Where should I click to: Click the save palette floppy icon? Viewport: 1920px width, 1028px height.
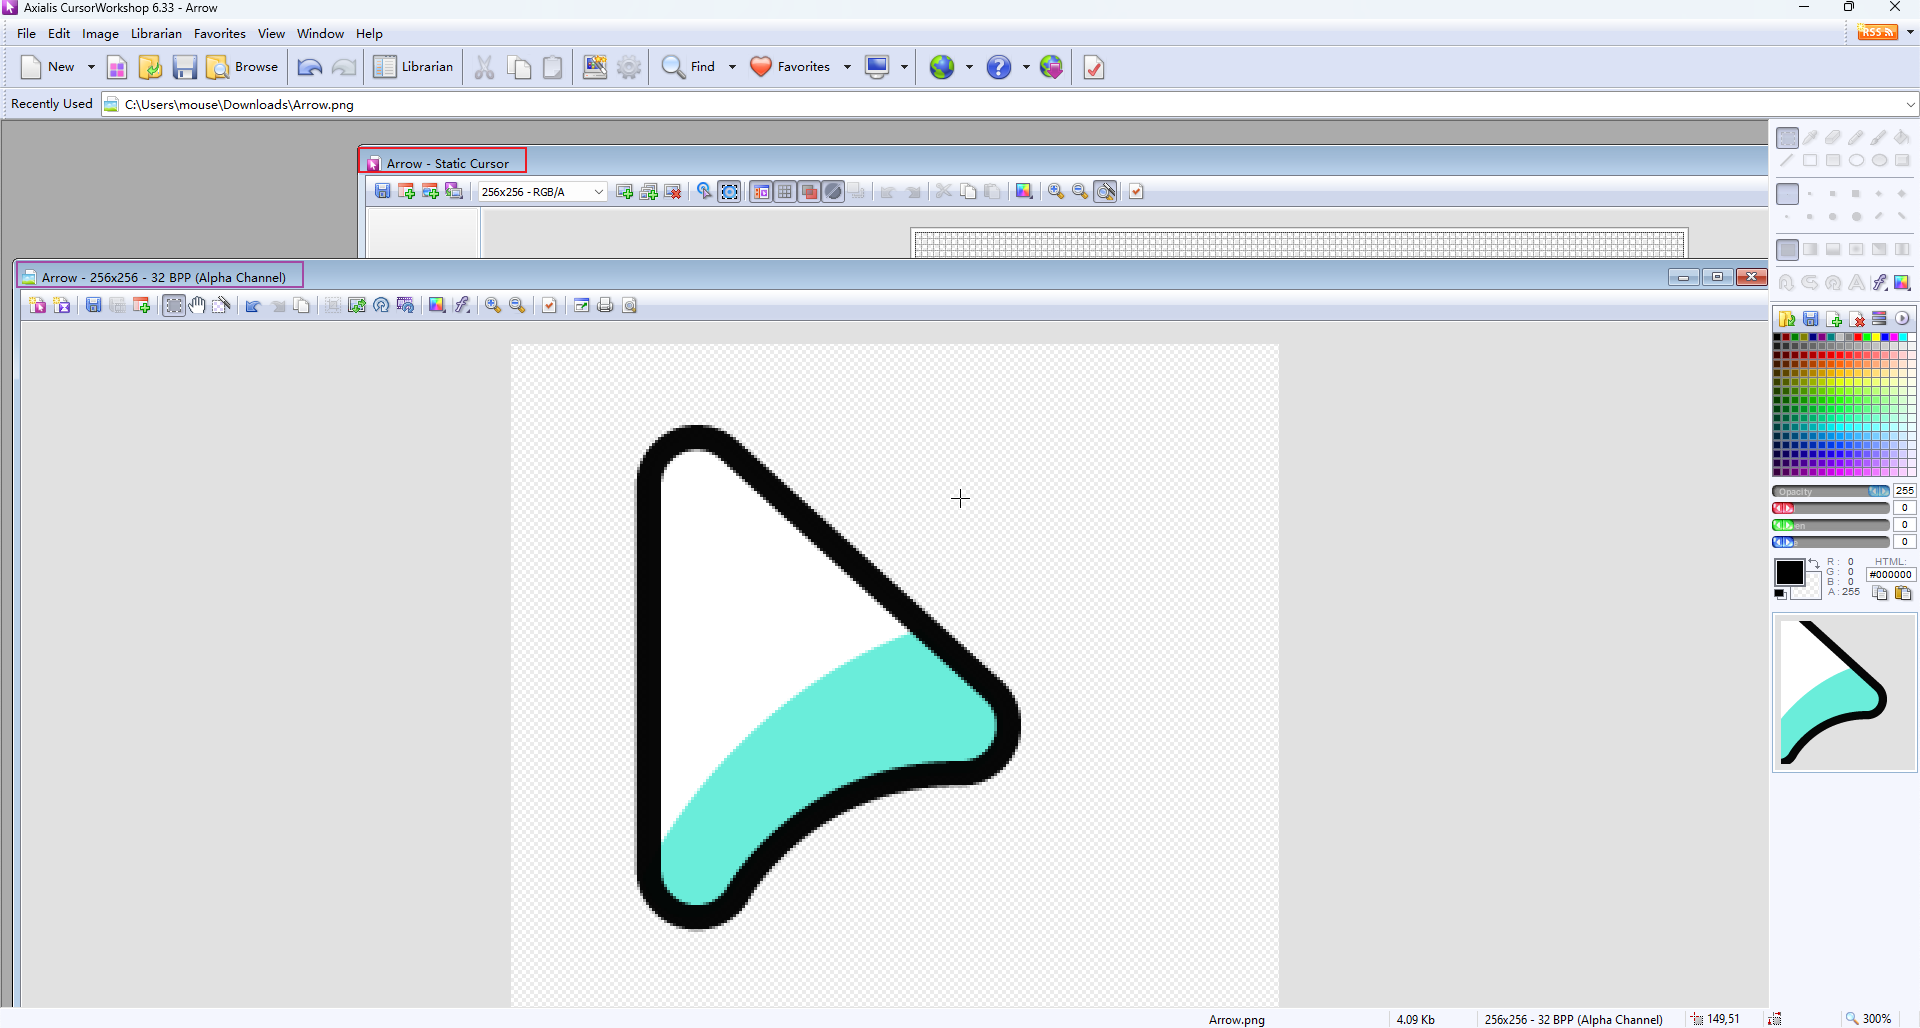[x=1811, y=319]
